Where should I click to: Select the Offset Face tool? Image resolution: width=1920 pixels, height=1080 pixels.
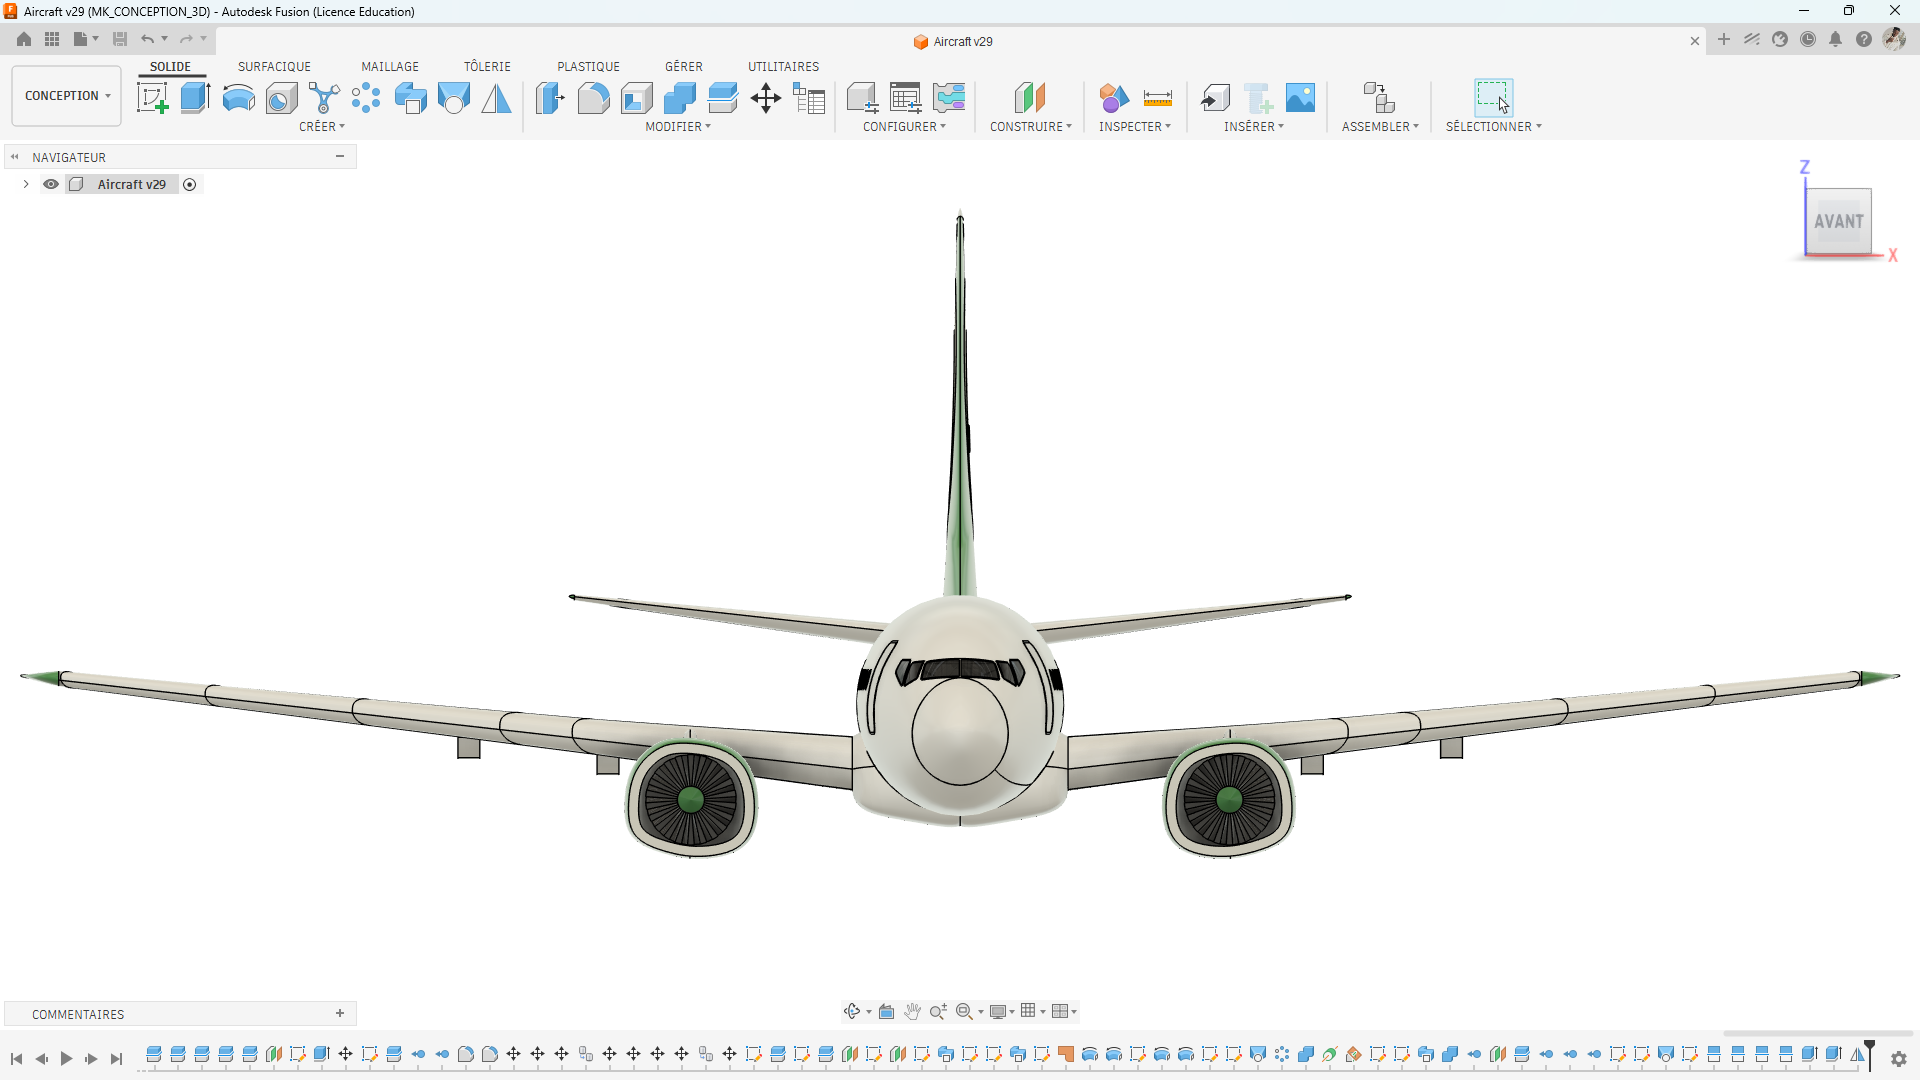pyautogui.click(x=722, y=98)
